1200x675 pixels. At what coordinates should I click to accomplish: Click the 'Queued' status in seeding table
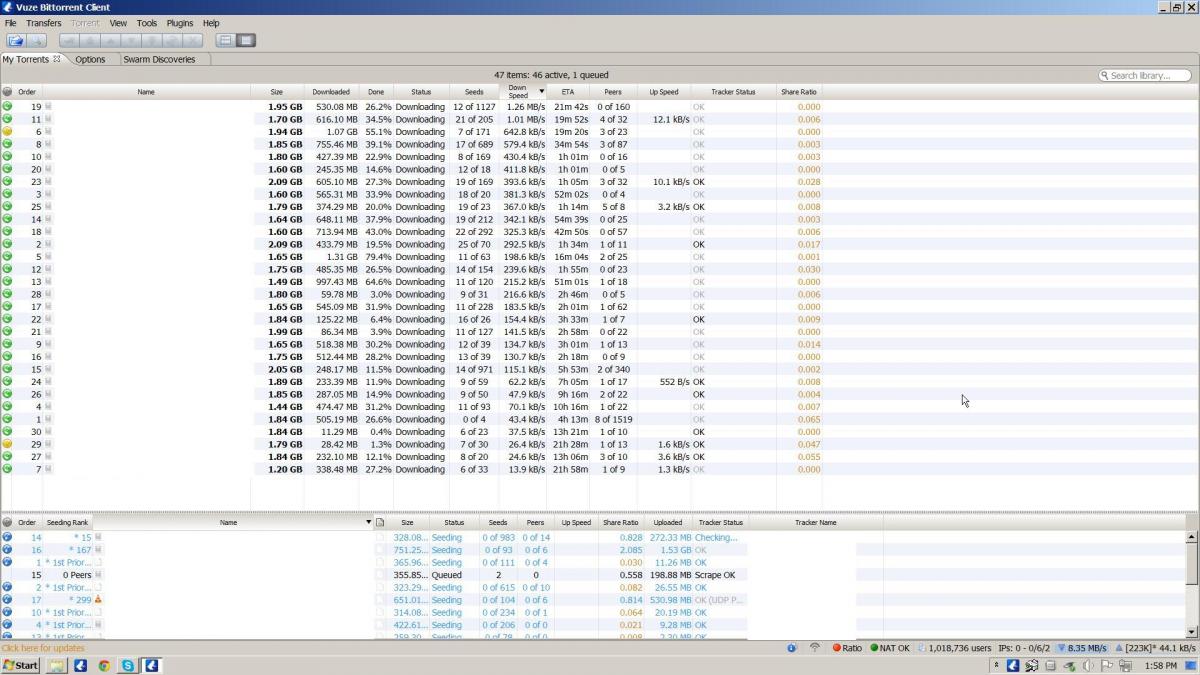(447, 575)
